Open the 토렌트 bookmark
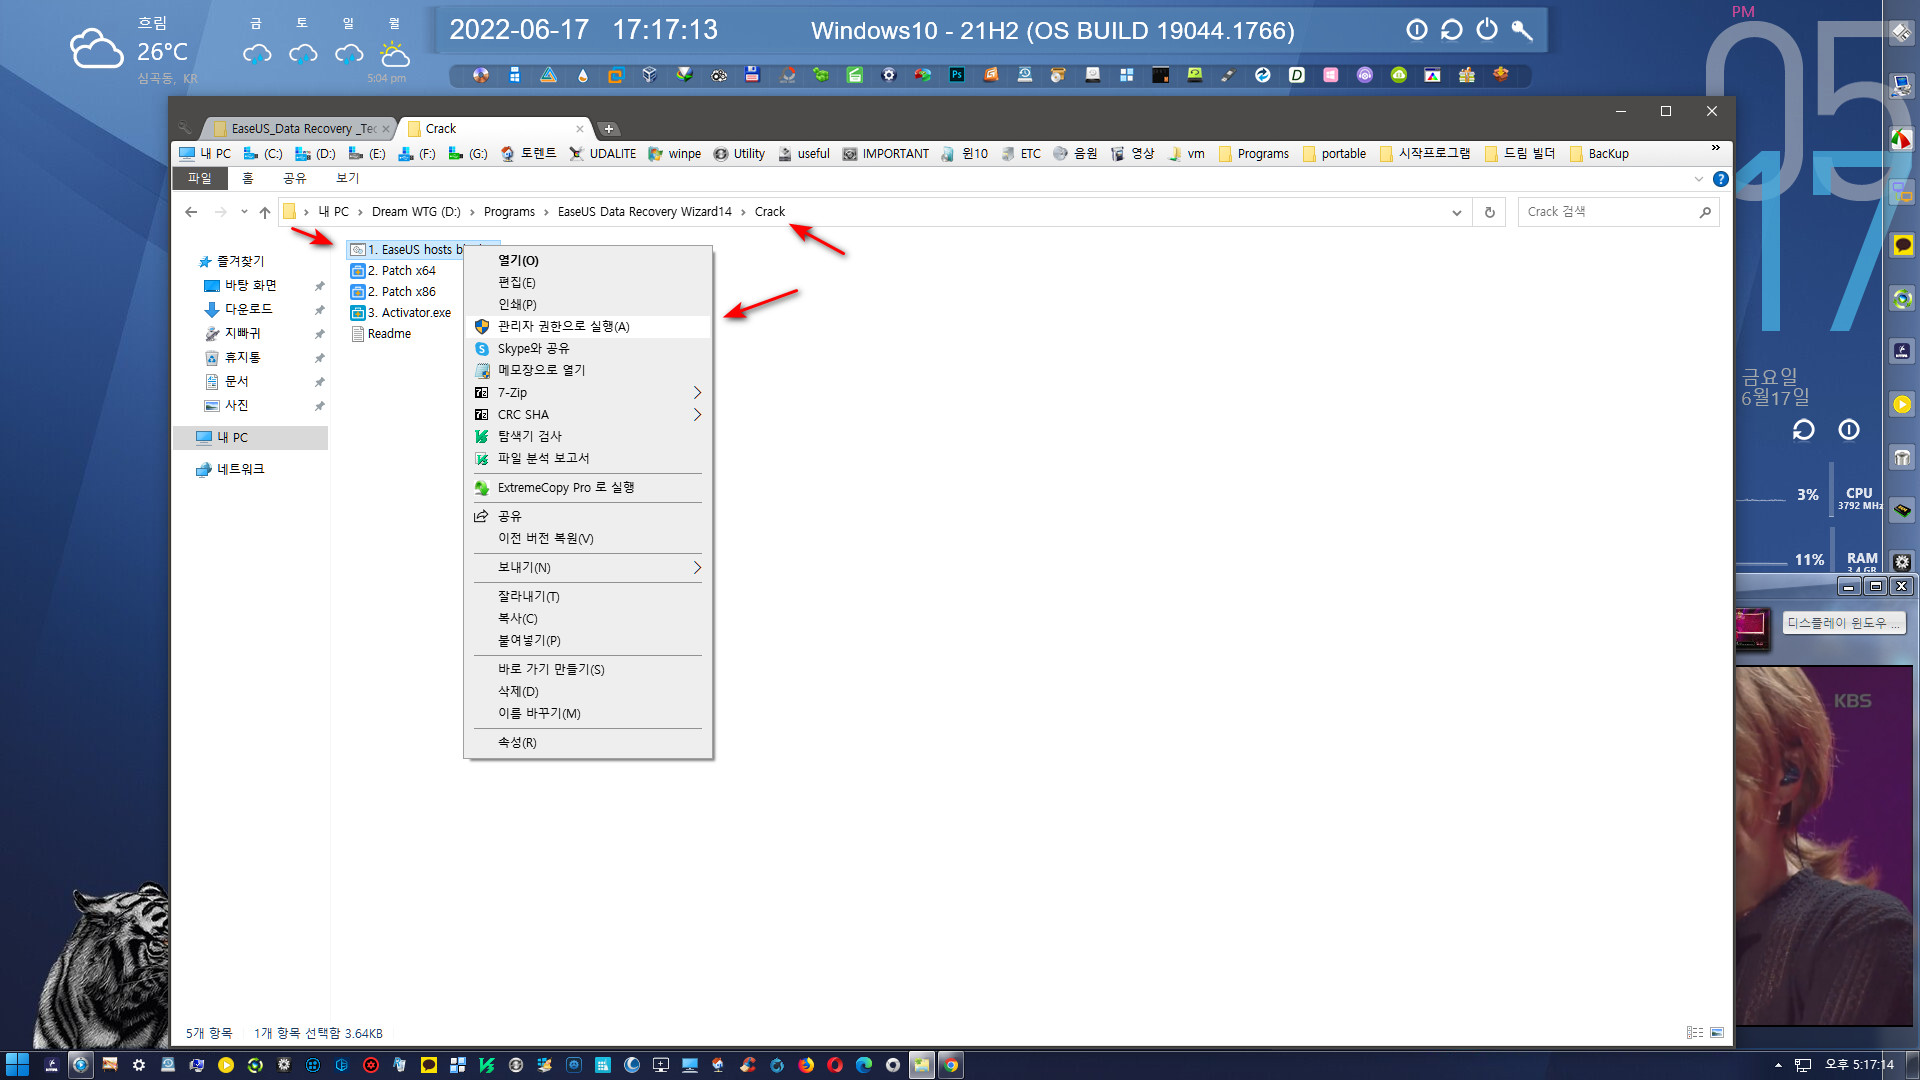1920x1080 pixels. [x=528, y=154]
